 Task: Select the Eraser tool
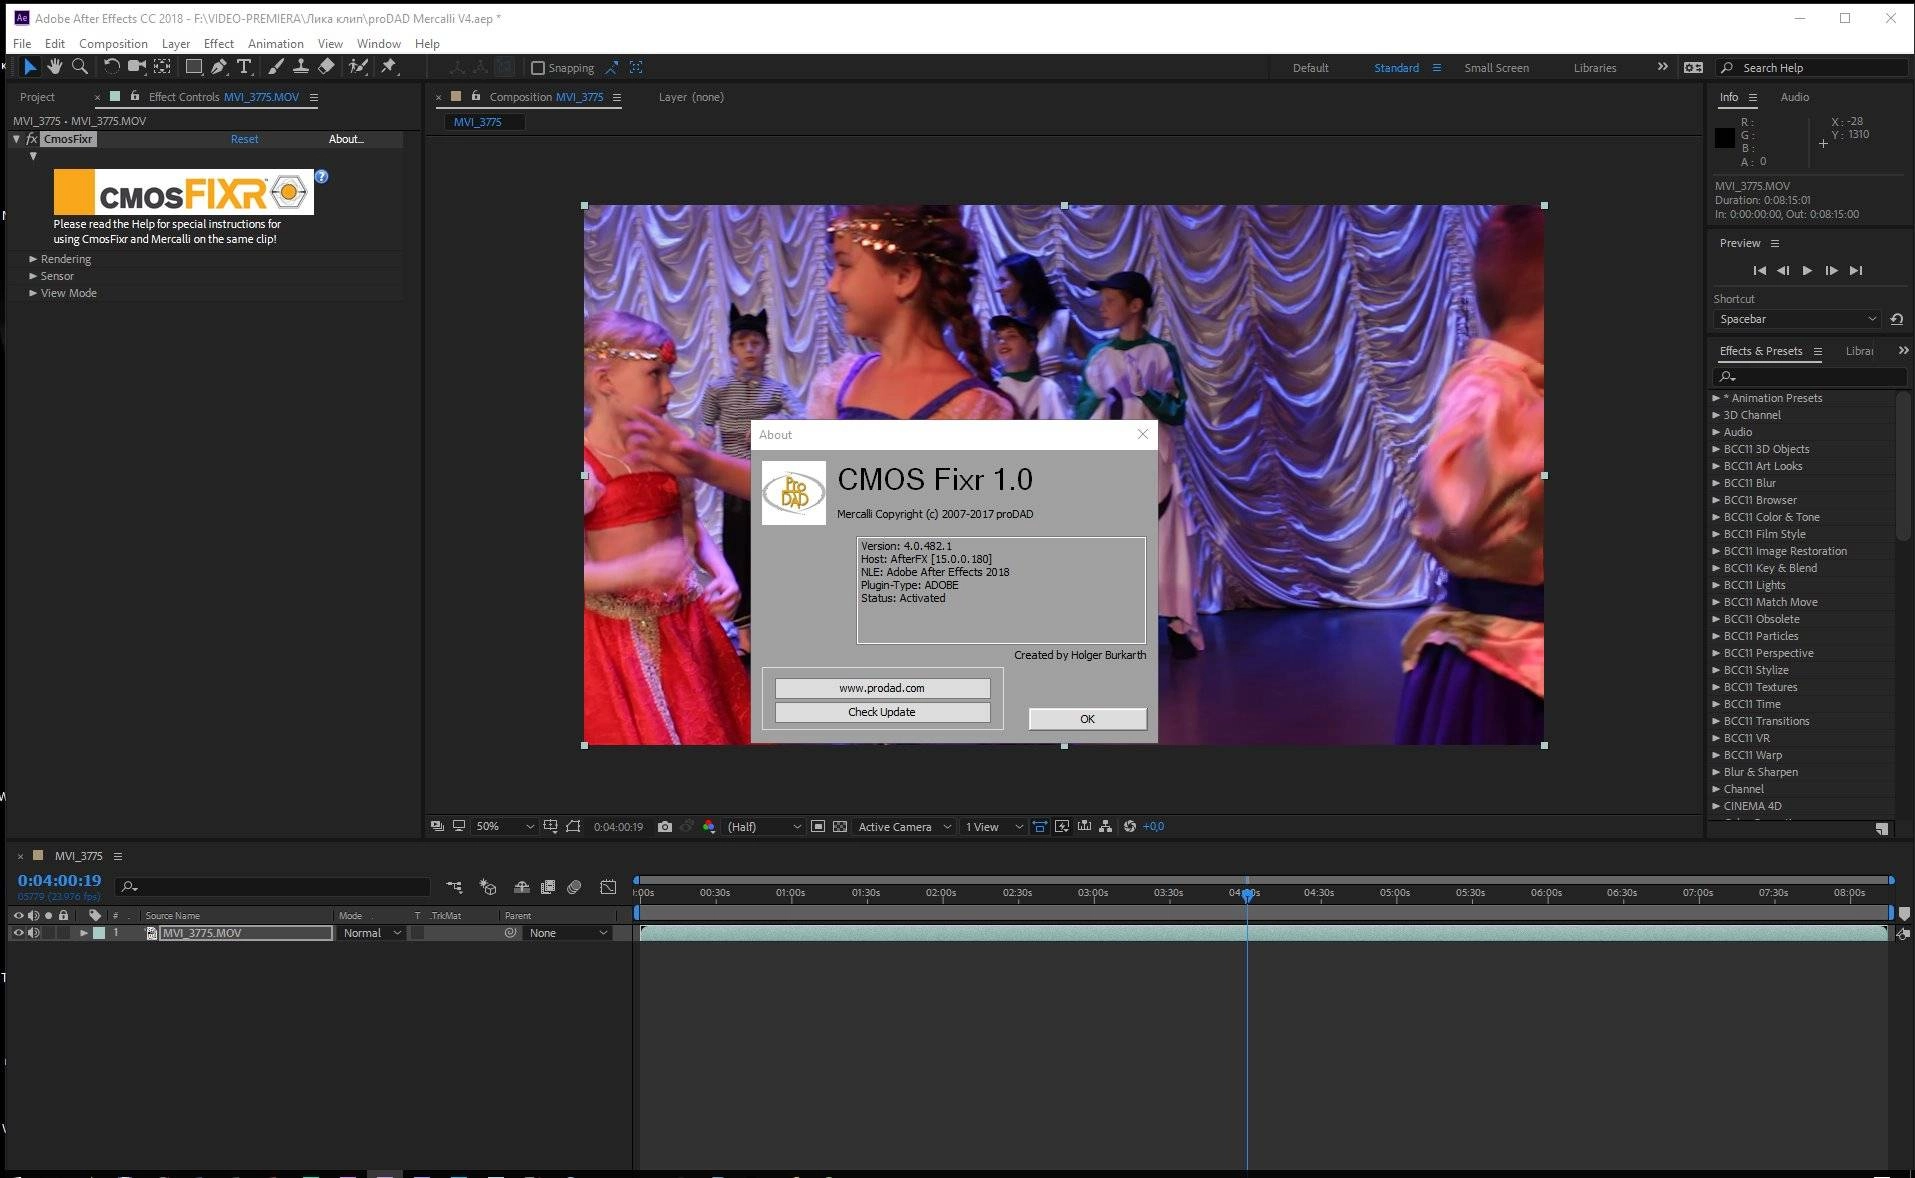(x=326, y=67)
